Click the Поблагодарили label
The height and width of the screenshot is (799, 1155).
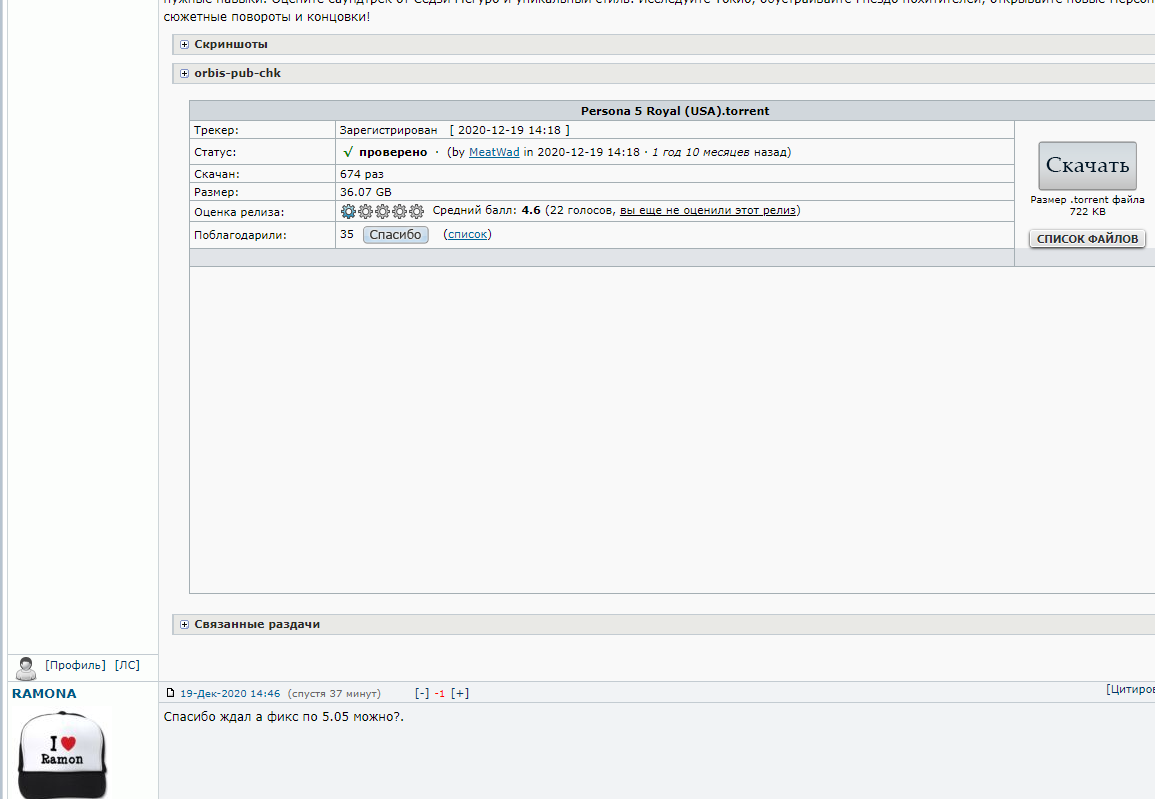click(x=240, y=236)
